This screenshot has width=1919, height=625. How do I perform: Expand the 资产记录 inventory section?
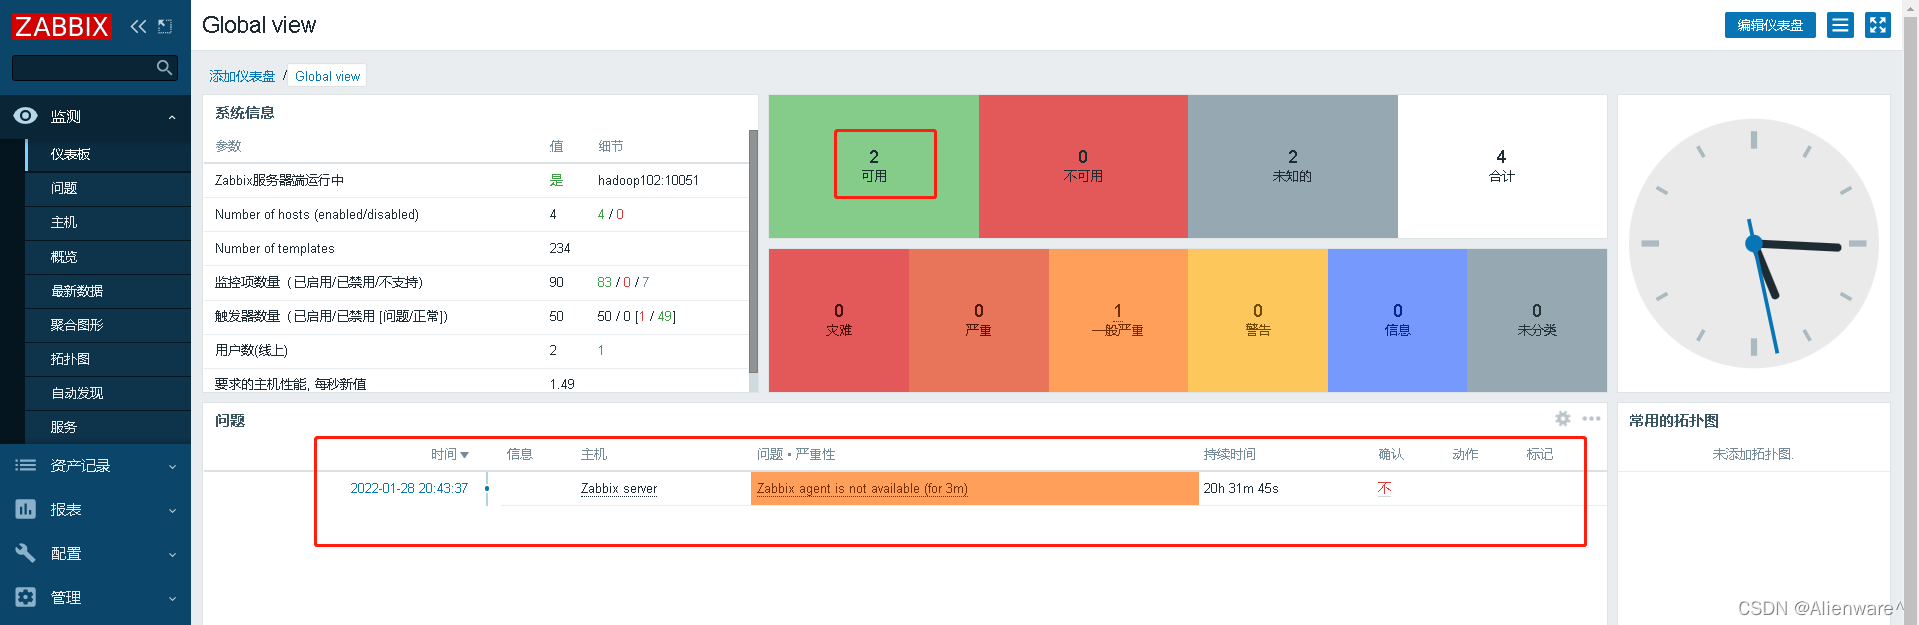coord(95,466)
